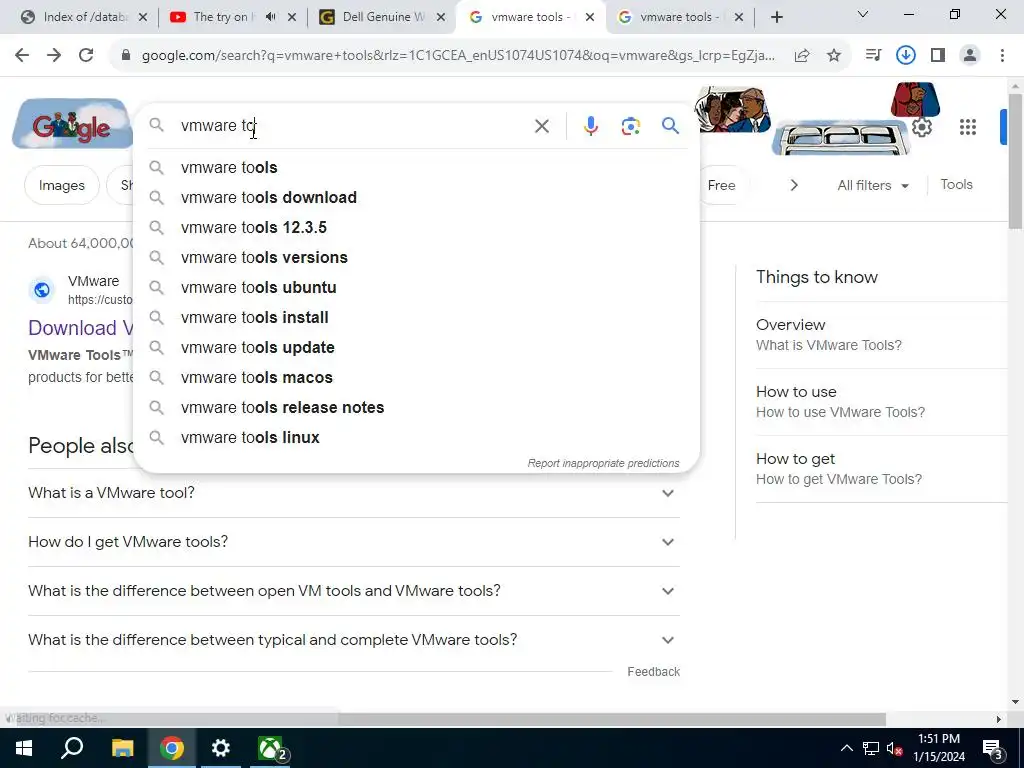This screenshot has width=1024, height=768.
Task: Close the Dell Genuine tab
Action: point(441,17)
